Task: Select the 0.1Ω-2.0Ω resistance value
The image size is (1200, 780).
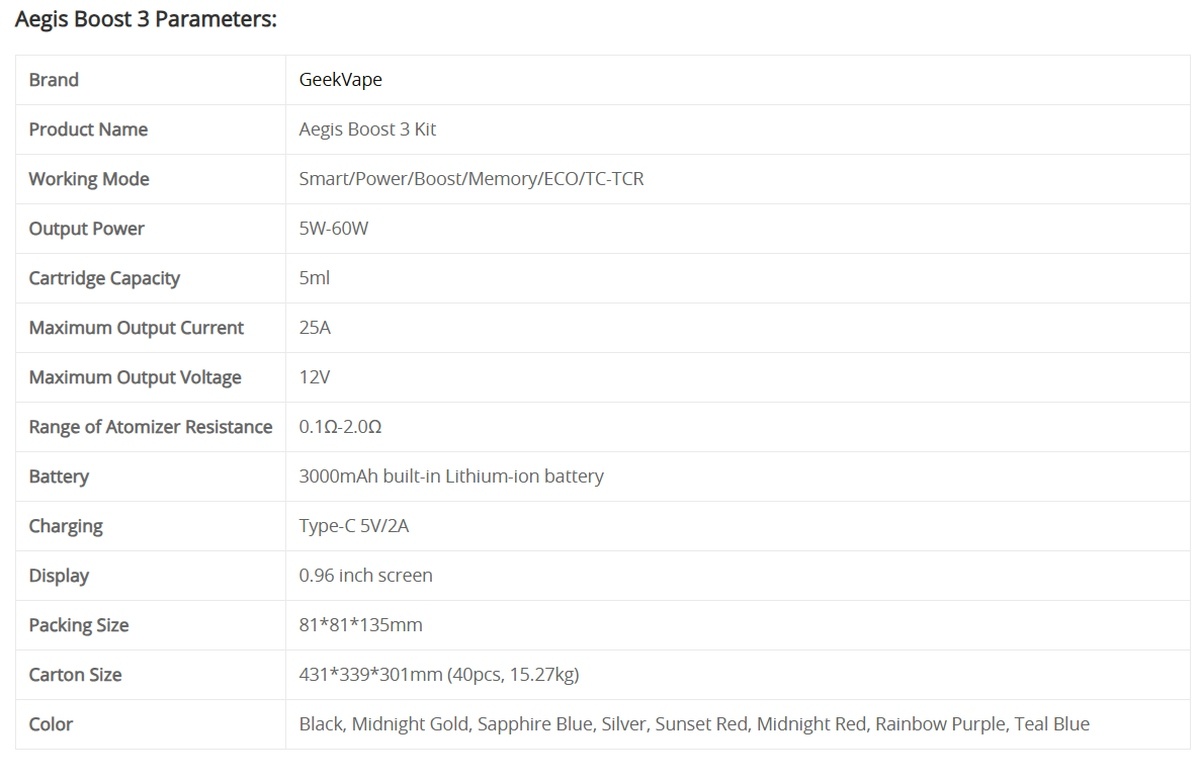Action: pos(340,427)
